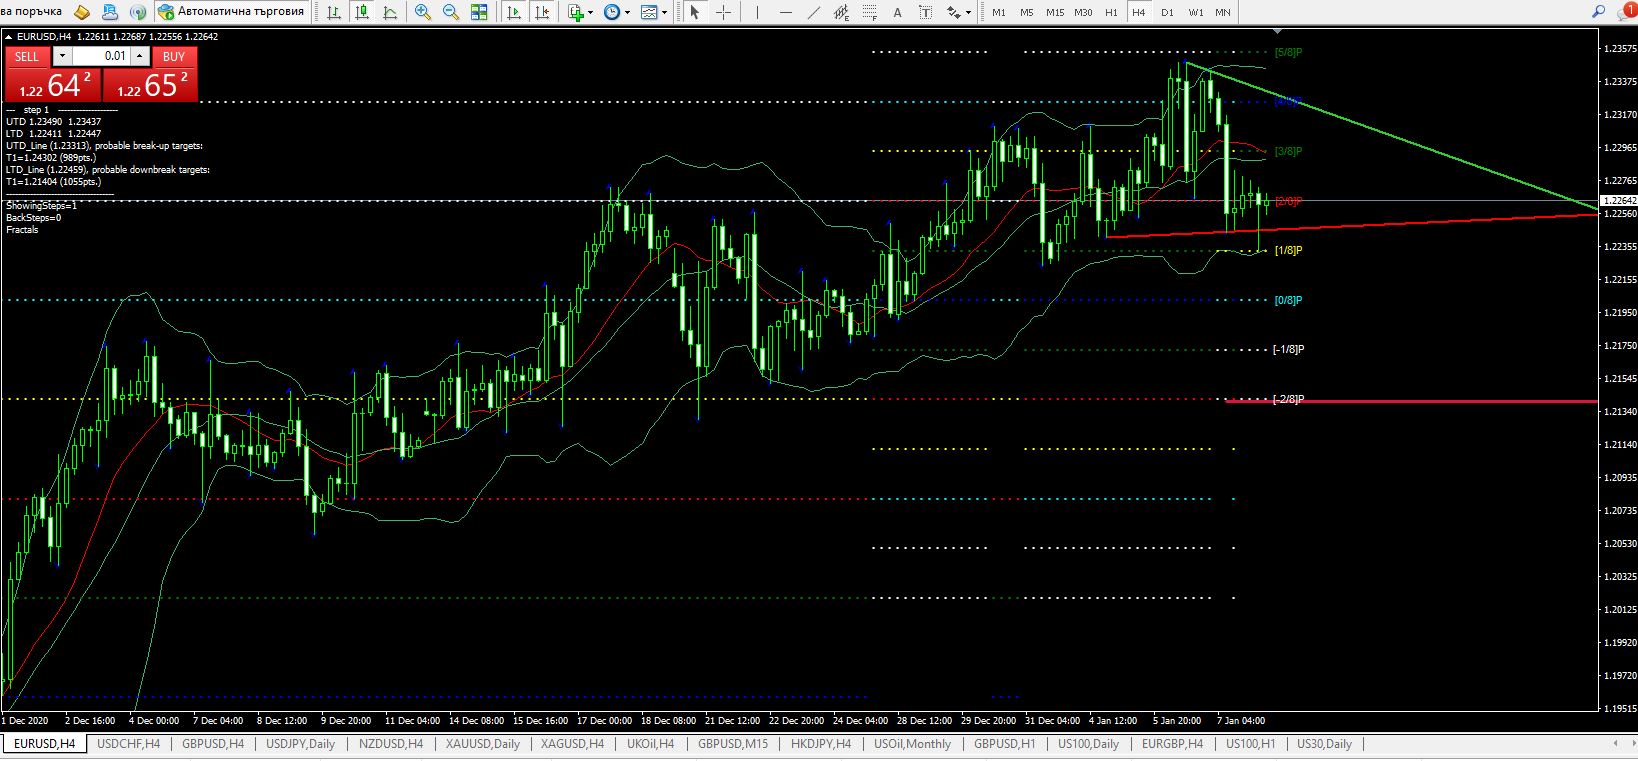Click the [0/8]P level label

(1288, 300)
